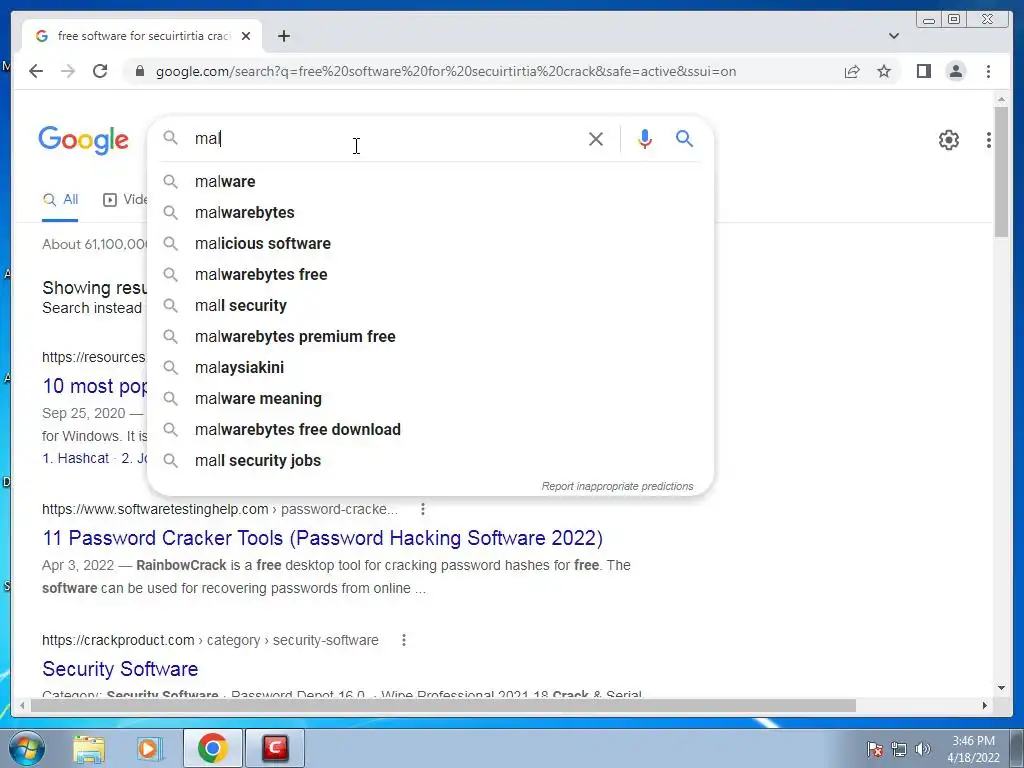Open the Windows Start menu

pyautogui.click(x=27, y=749)
